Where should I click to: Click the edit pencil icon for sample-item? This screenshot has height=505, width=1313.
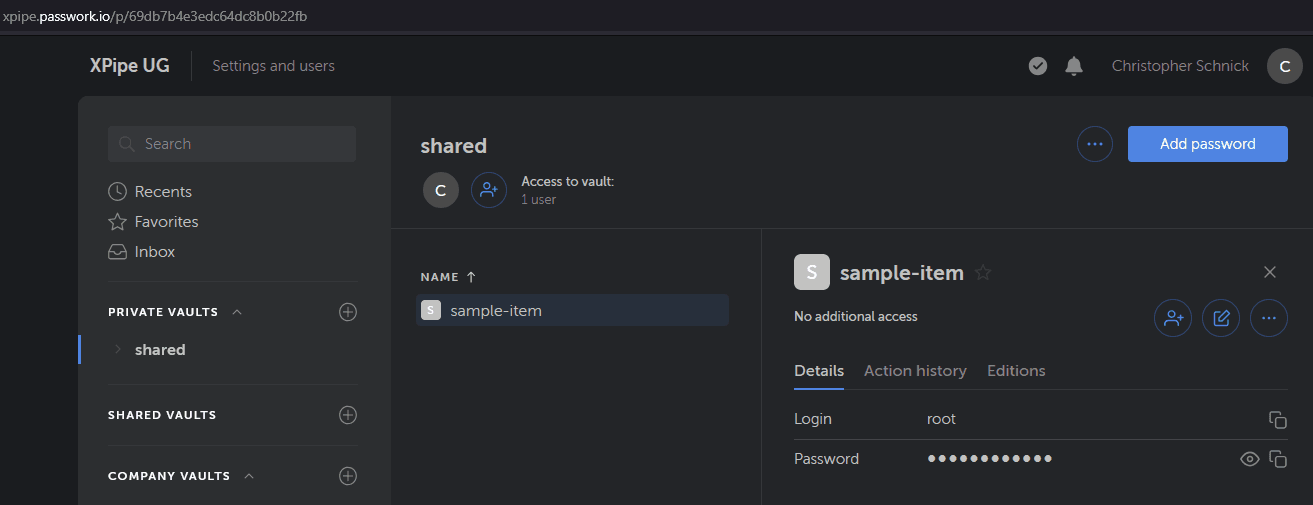coord(1221,318)
